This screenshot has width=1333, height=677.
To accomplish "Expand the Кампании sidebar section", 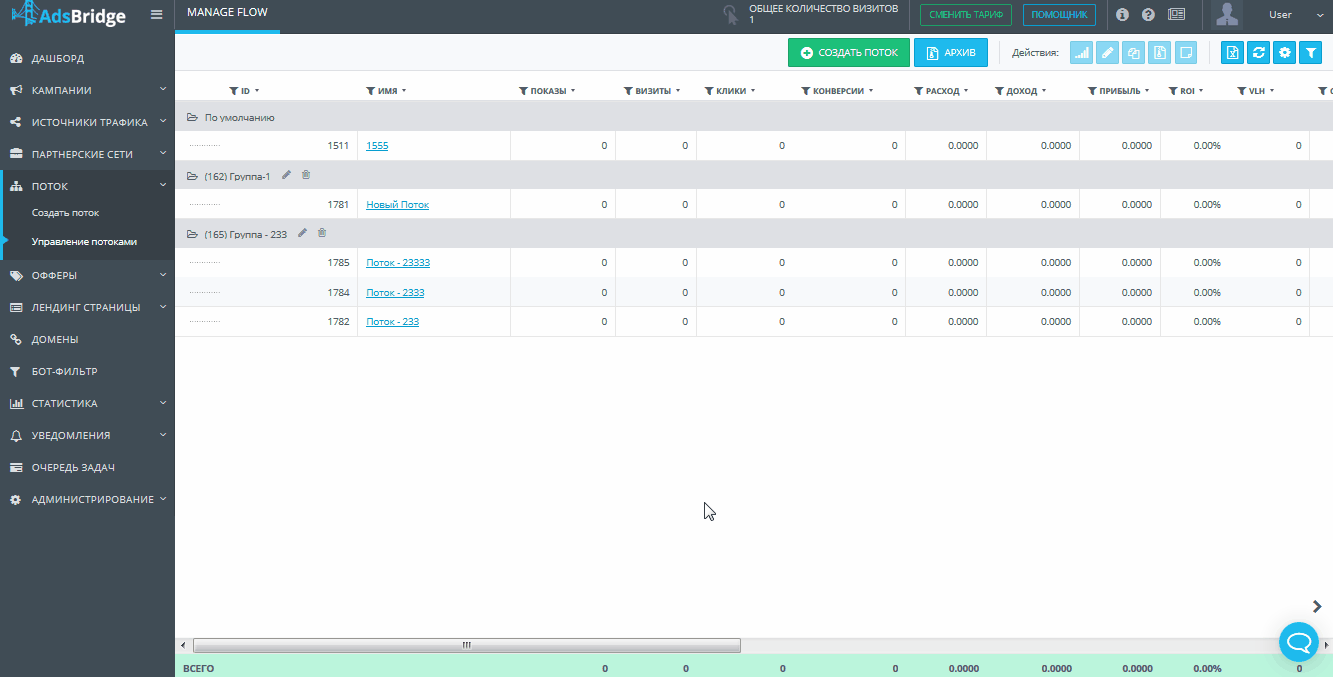I will (87, 90).
